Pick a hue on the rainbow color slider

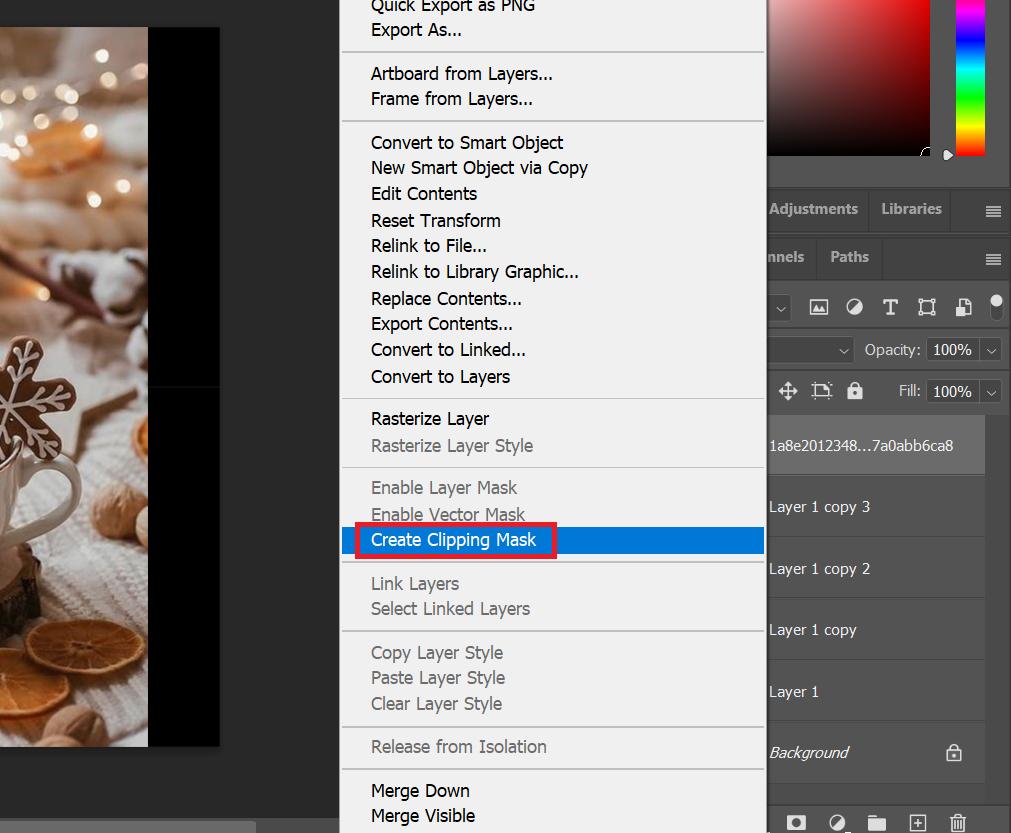pyautogui.click(x=970, y=80)
